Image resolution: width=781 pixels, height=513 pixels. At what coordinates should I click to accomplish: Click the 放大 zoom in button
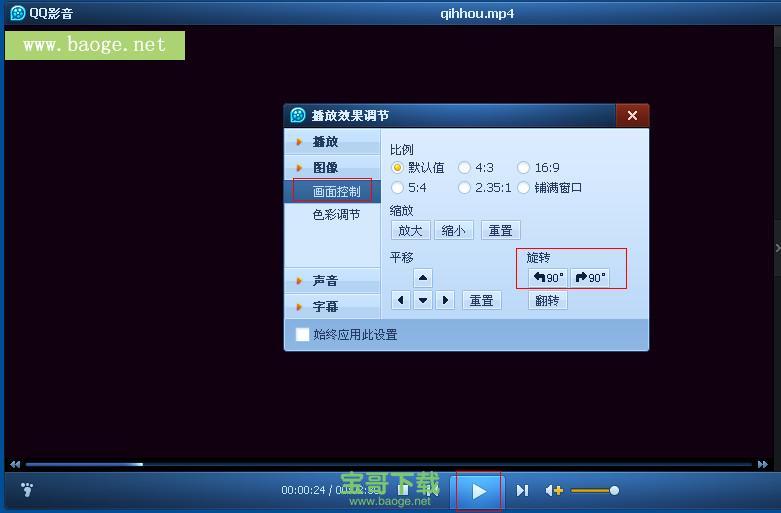pyautogui.click(x=410, y=231)
